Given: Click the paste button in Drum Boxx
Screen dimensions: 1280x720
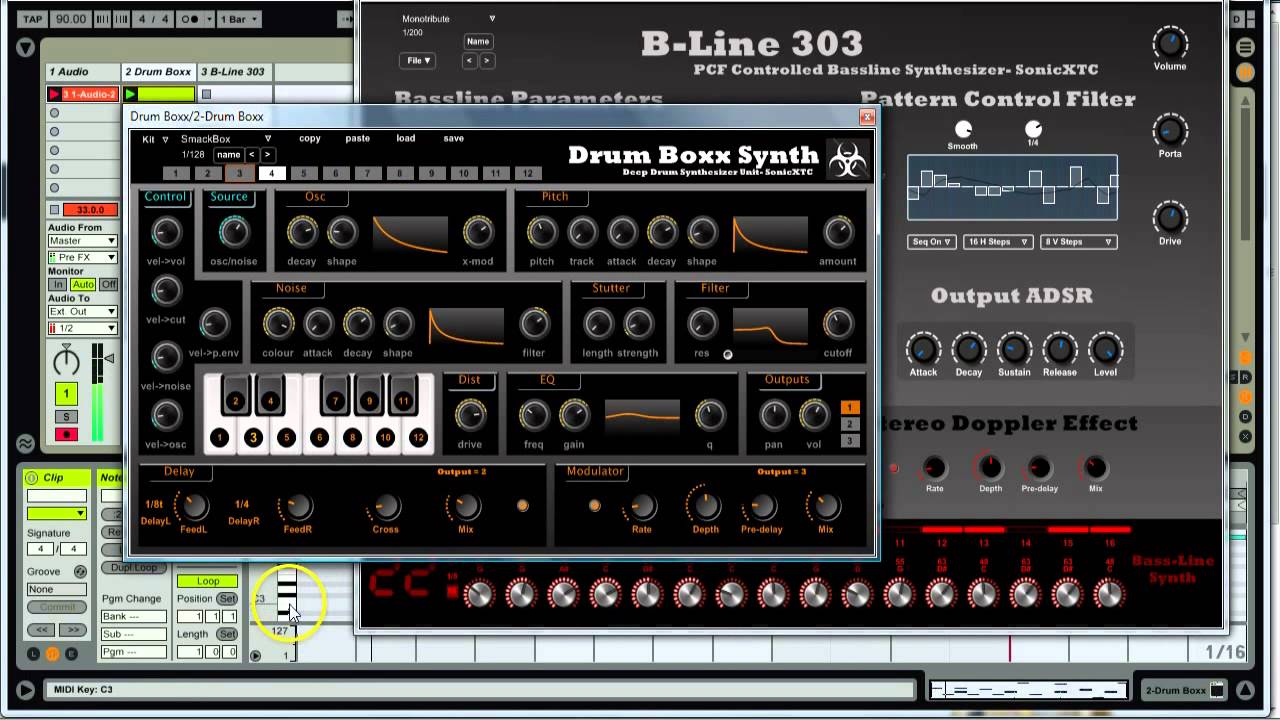Looking at the screenshot, I should (x=357, y=139).
